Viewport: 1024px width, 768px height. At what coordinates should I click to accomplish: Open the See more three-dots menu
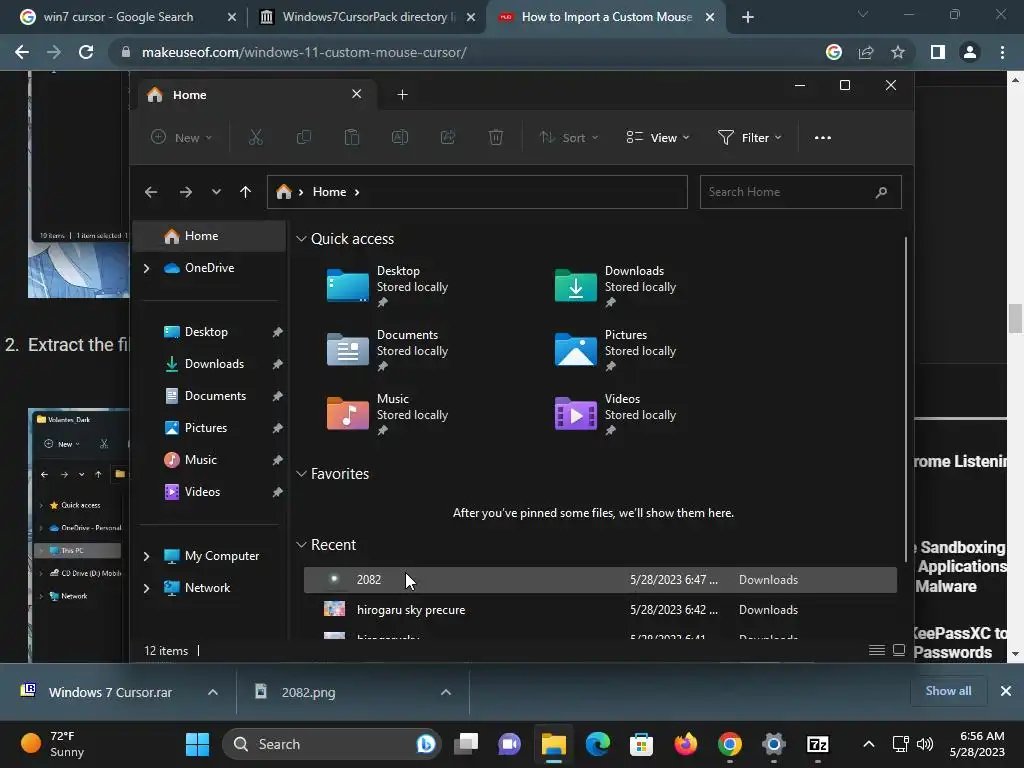point(823,138)
